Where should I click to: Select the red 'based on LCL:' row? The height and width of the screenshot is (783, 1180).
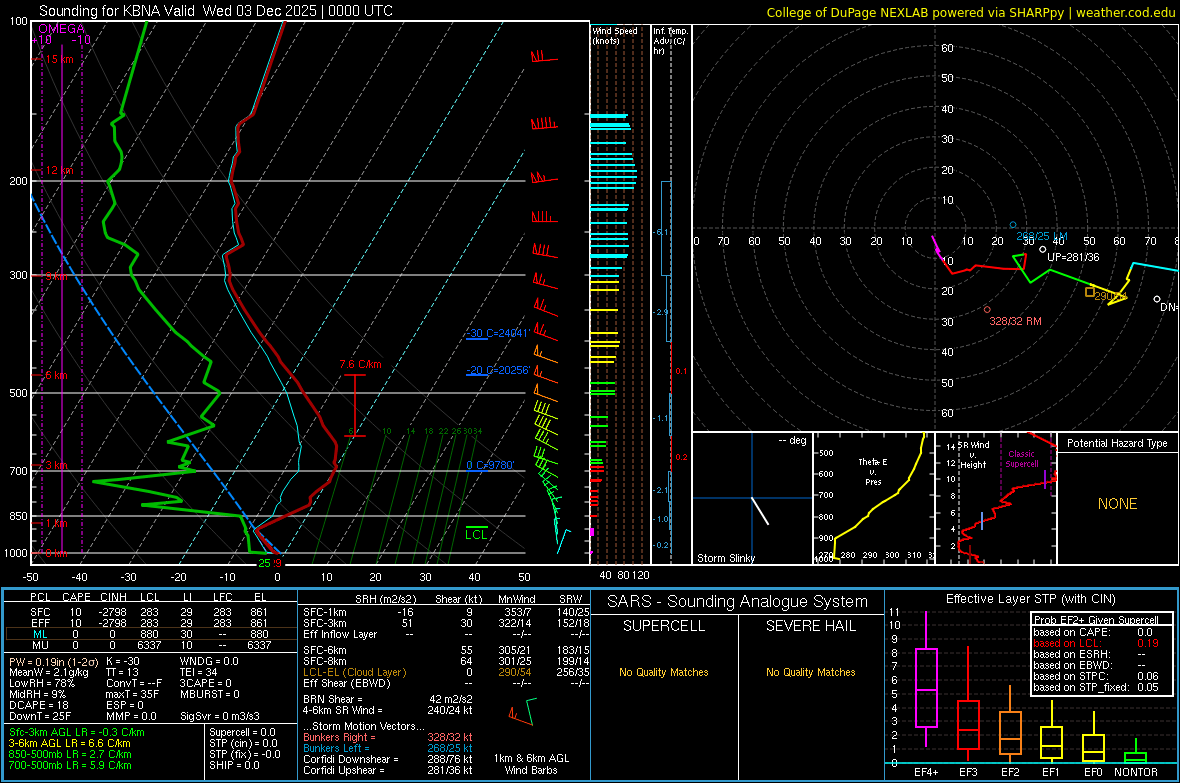coord(1096,643)
